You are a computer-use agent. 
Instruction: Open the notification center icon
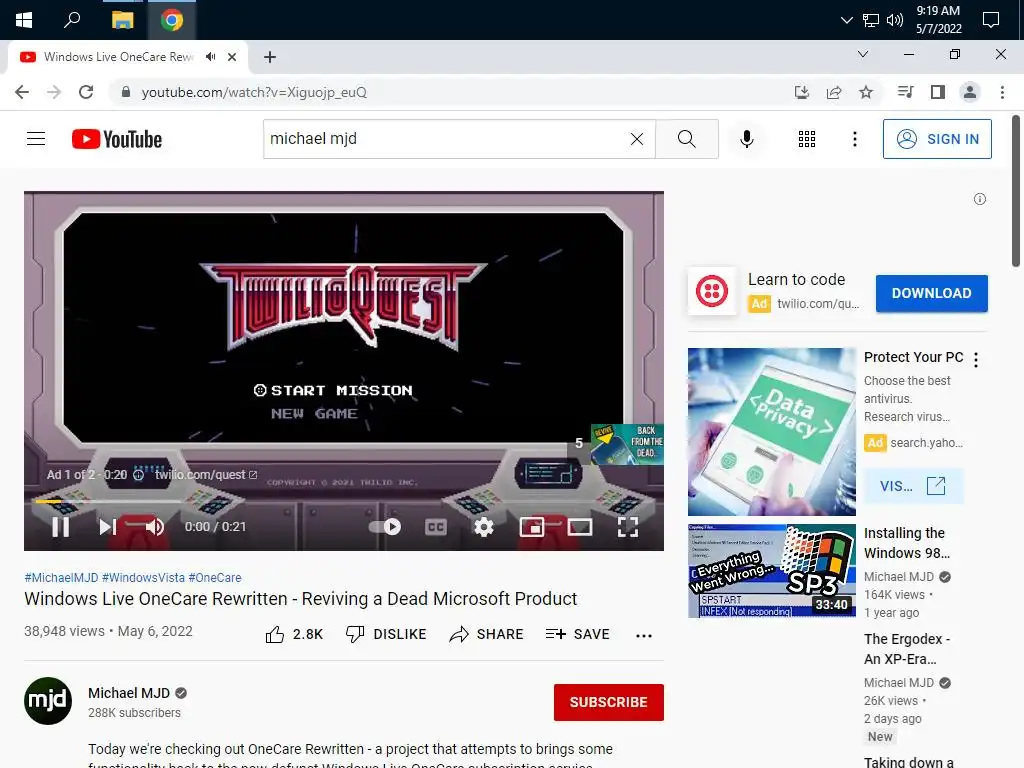[x=991, y=20]
